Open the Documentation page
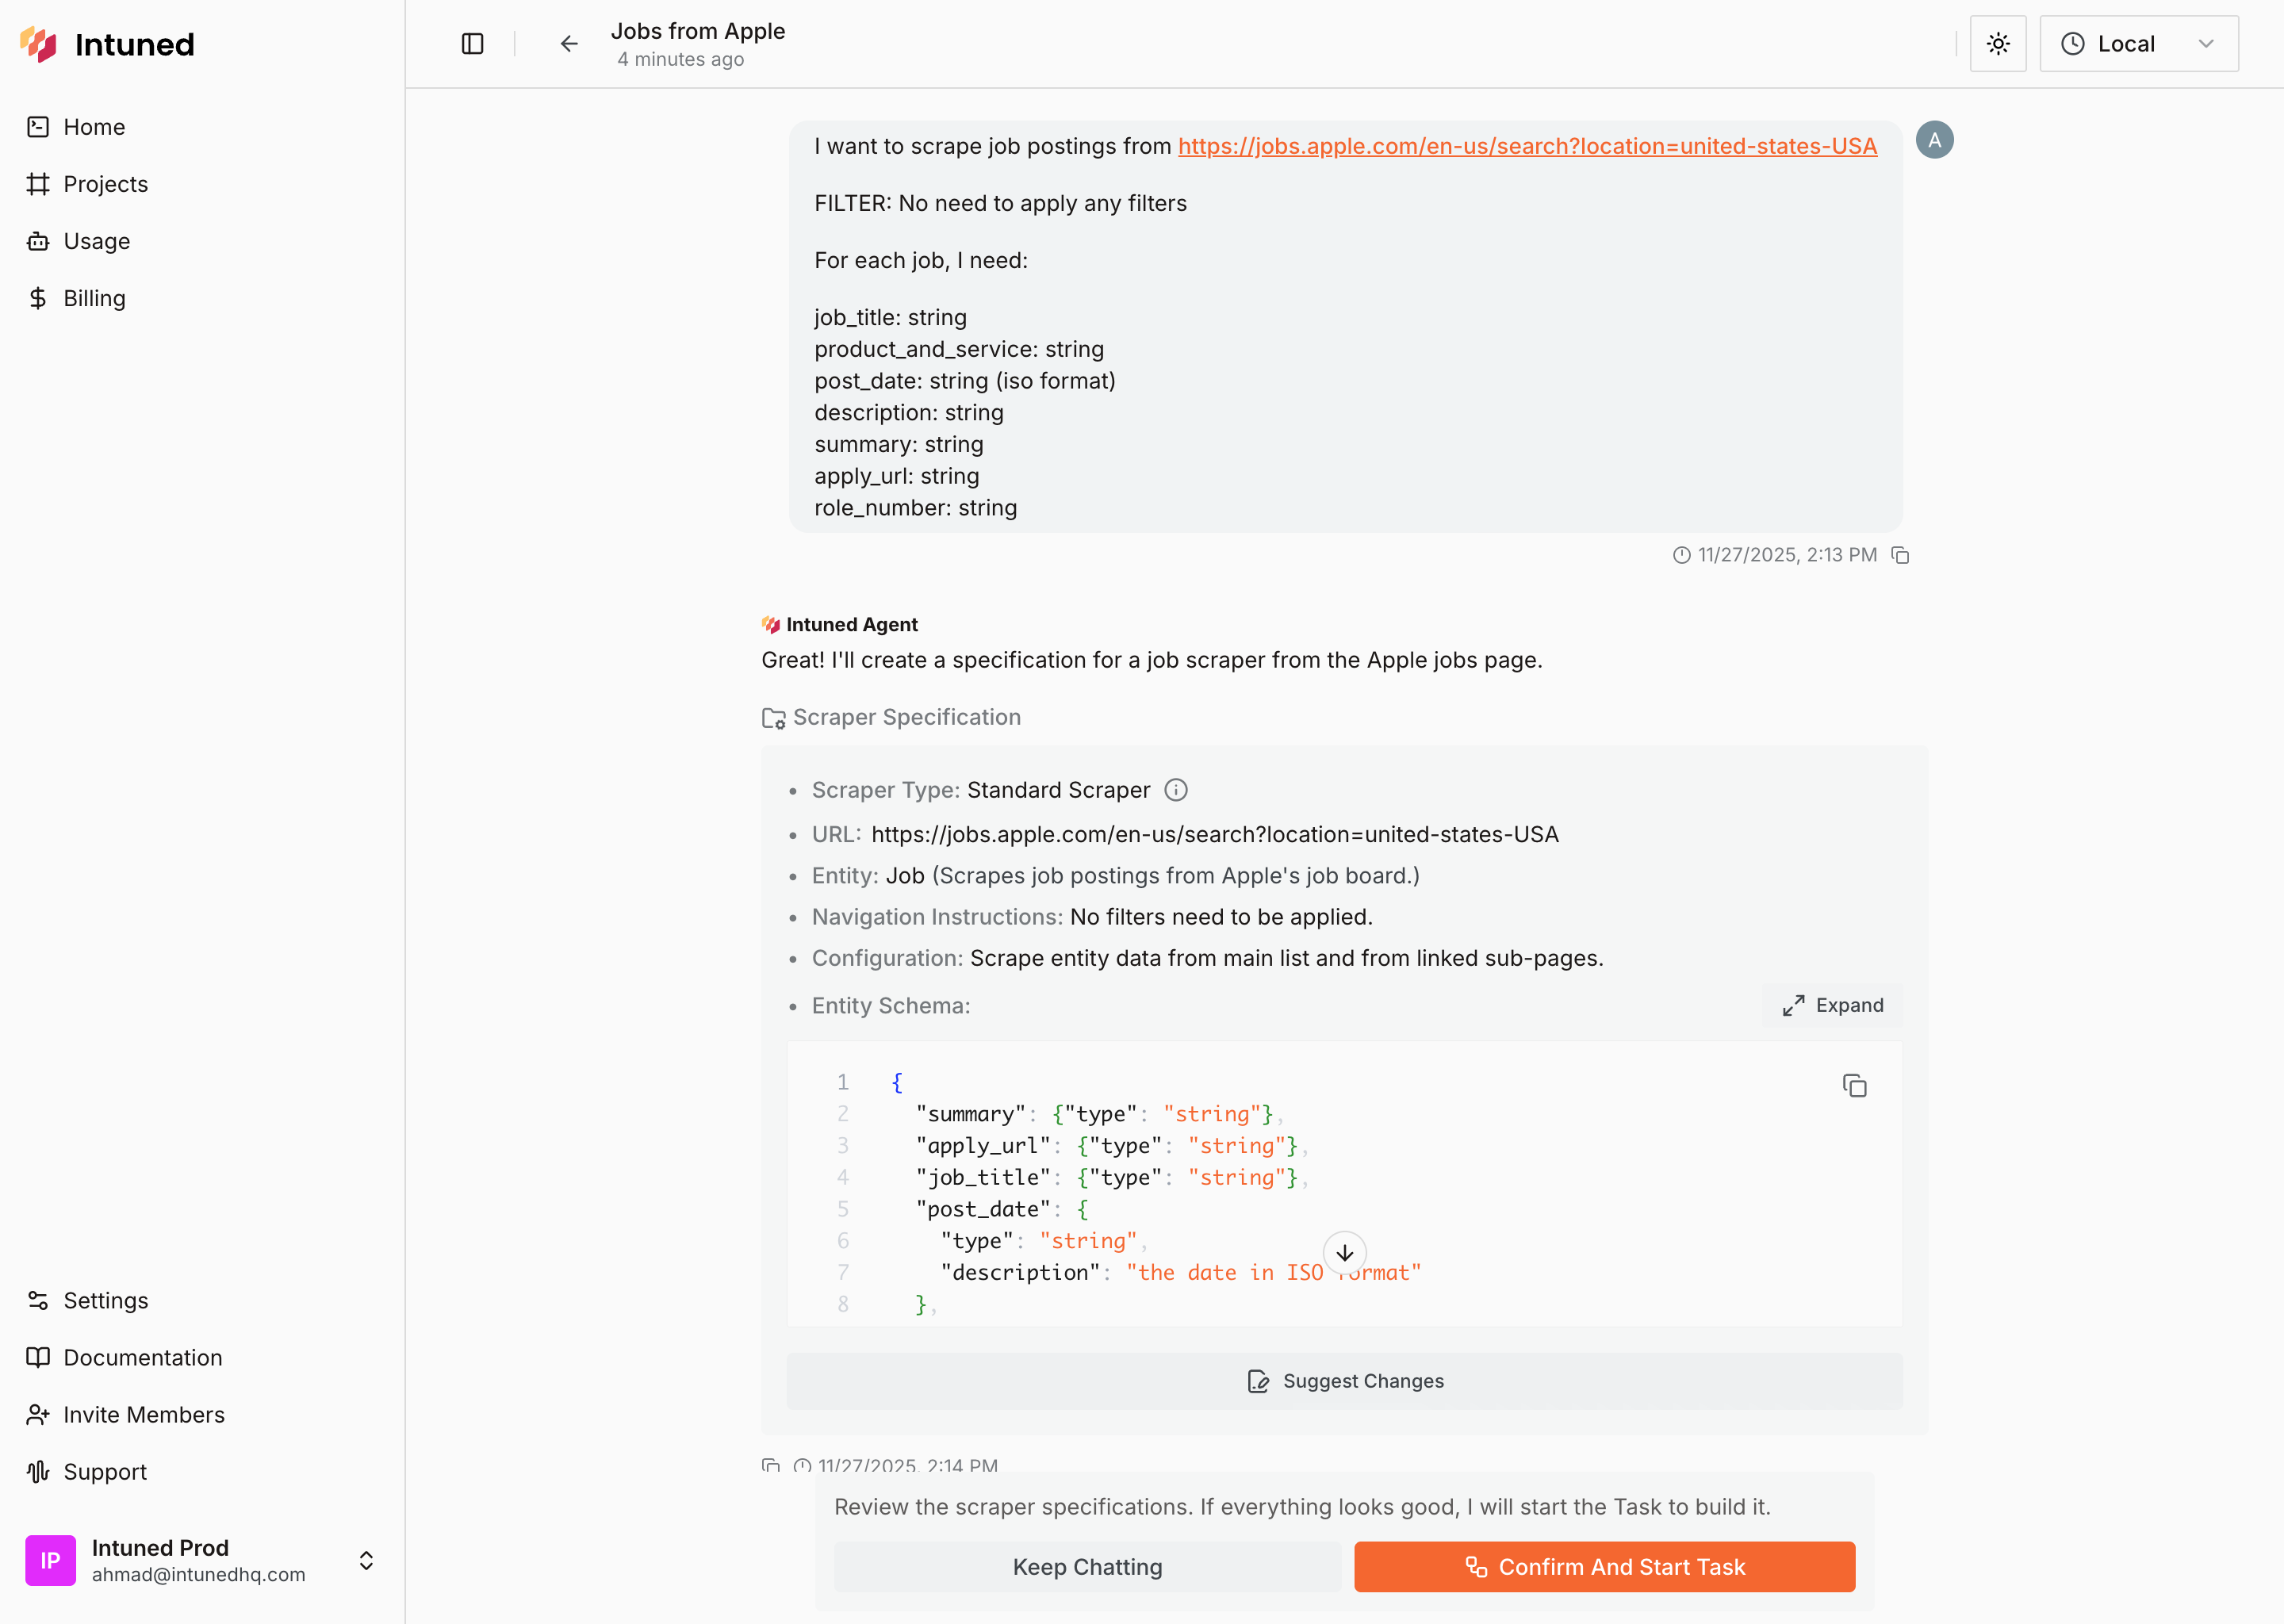Screen dimensions: 2284x1624 coord(142,1357)
